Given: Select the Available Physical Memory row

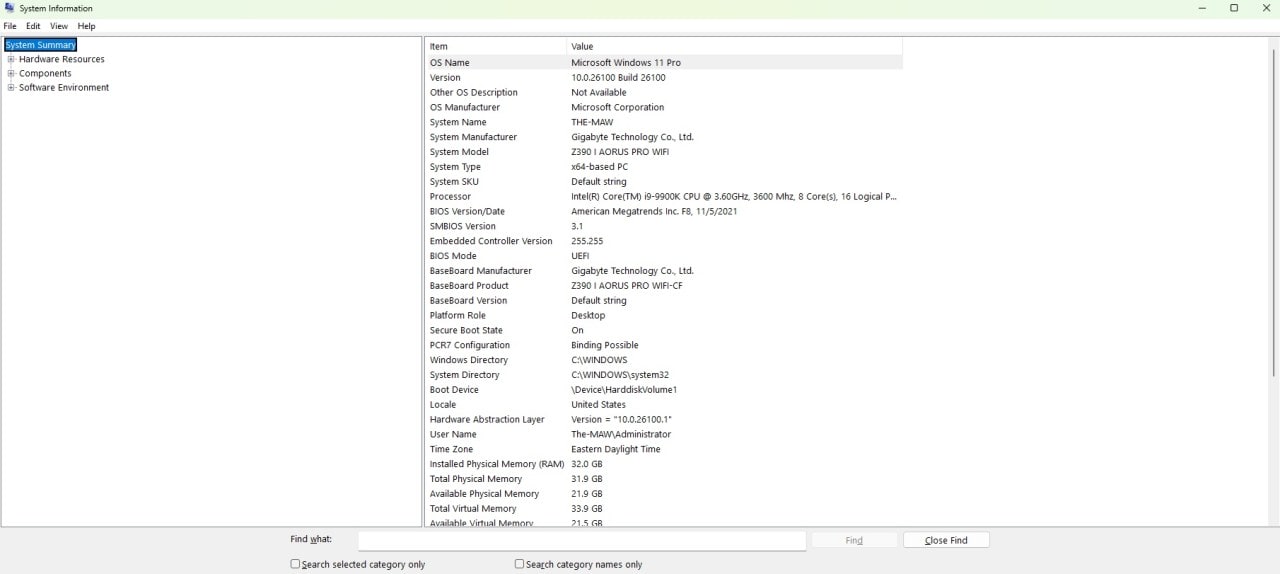Looking at the screenshot, I should [x=664, y=494].
